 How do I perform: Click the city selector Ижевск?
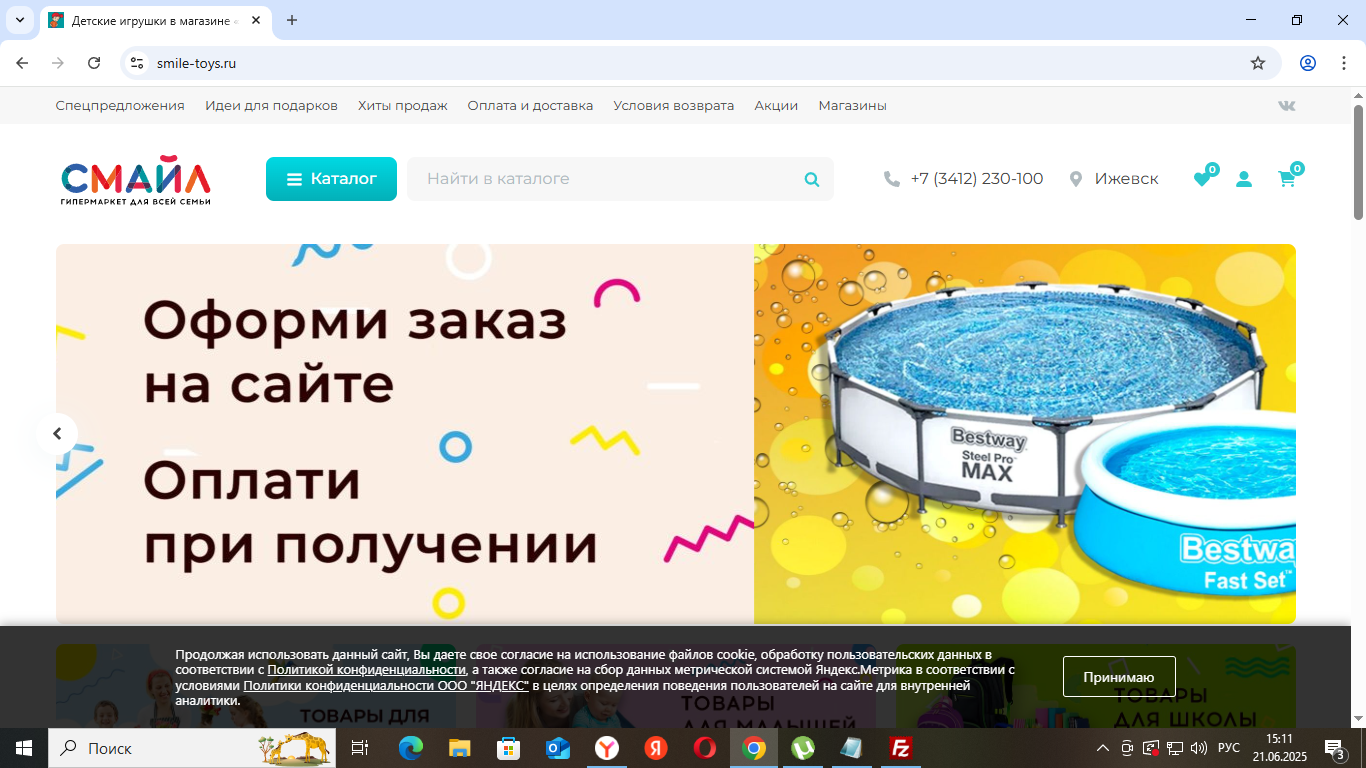(1125, 178)
